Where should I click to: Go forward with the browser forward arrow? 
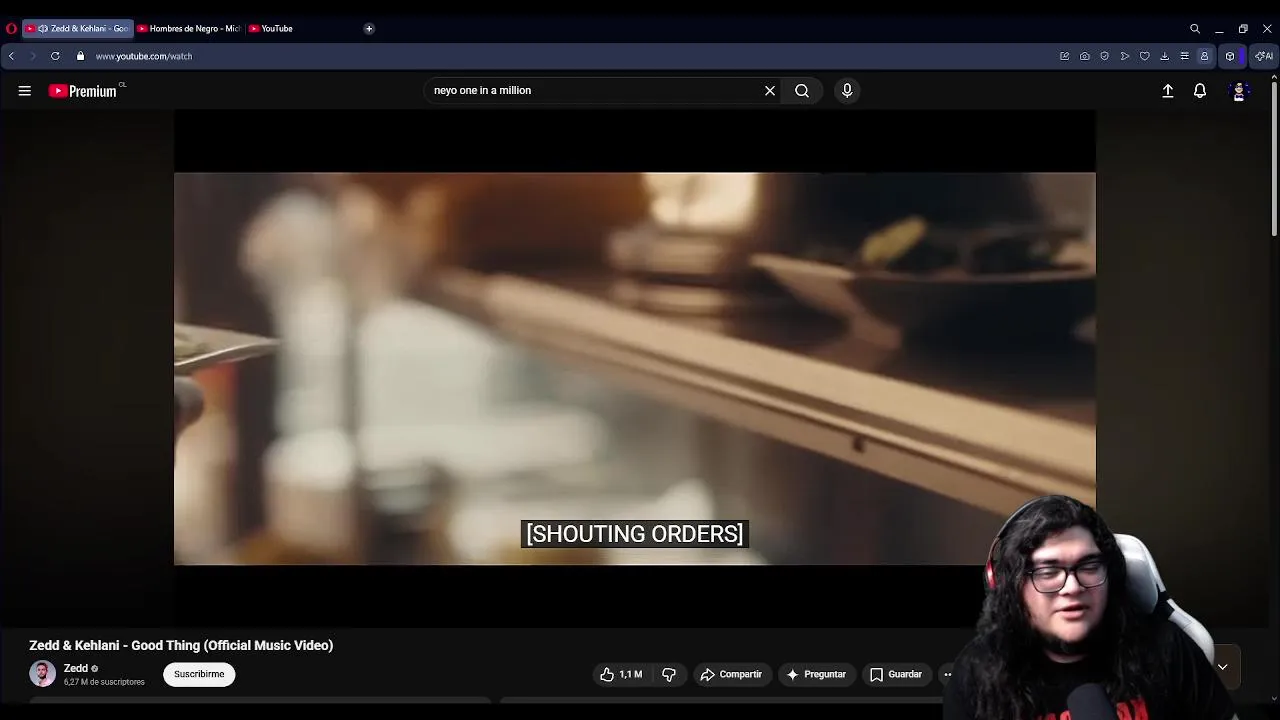[32, 56]
